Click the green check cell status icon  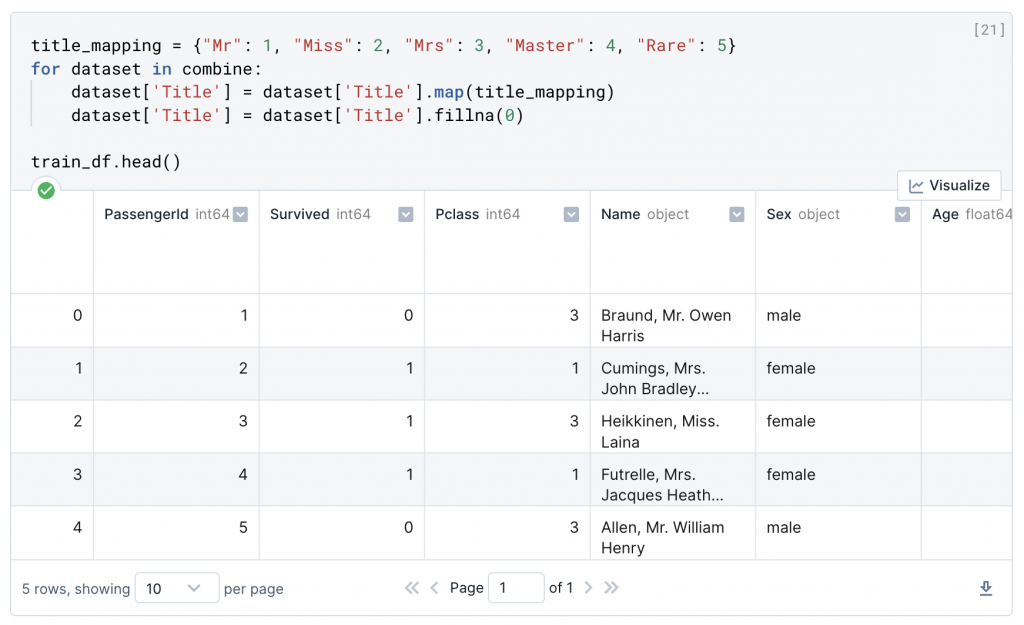click(46, 190)
